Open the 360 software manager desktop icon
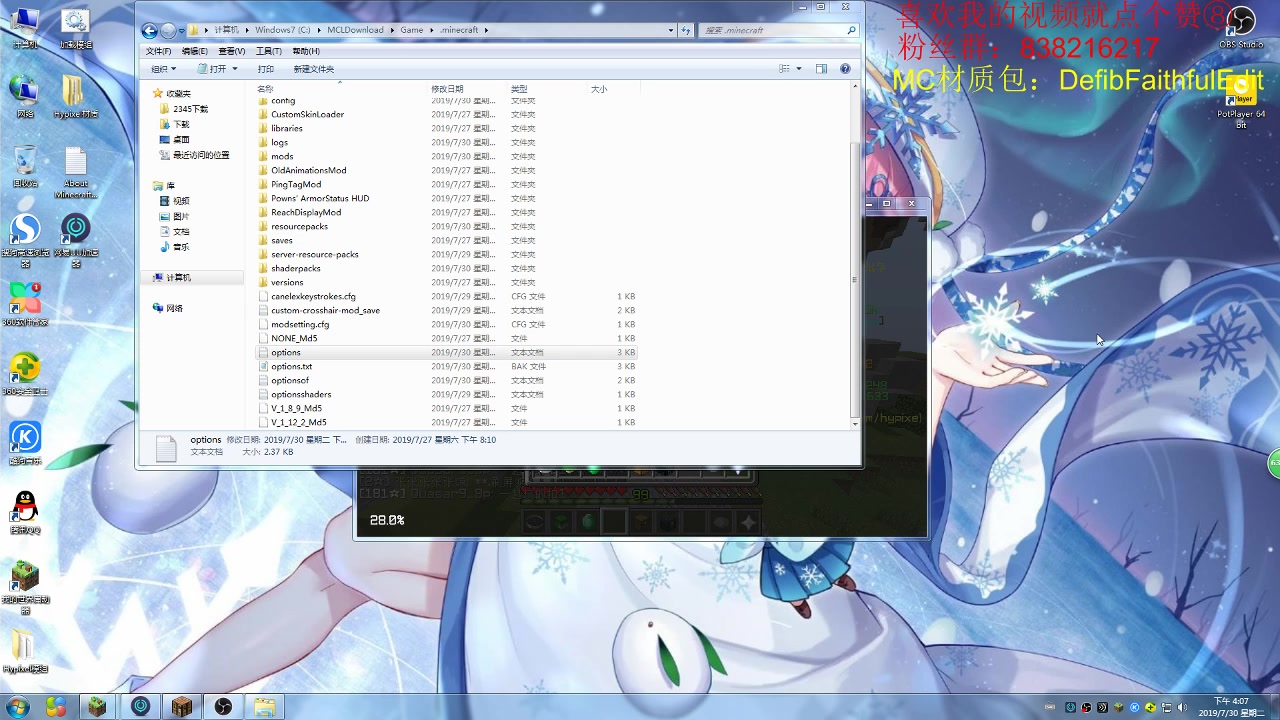Screen dimensions: 1280x720 coord(25,304)
